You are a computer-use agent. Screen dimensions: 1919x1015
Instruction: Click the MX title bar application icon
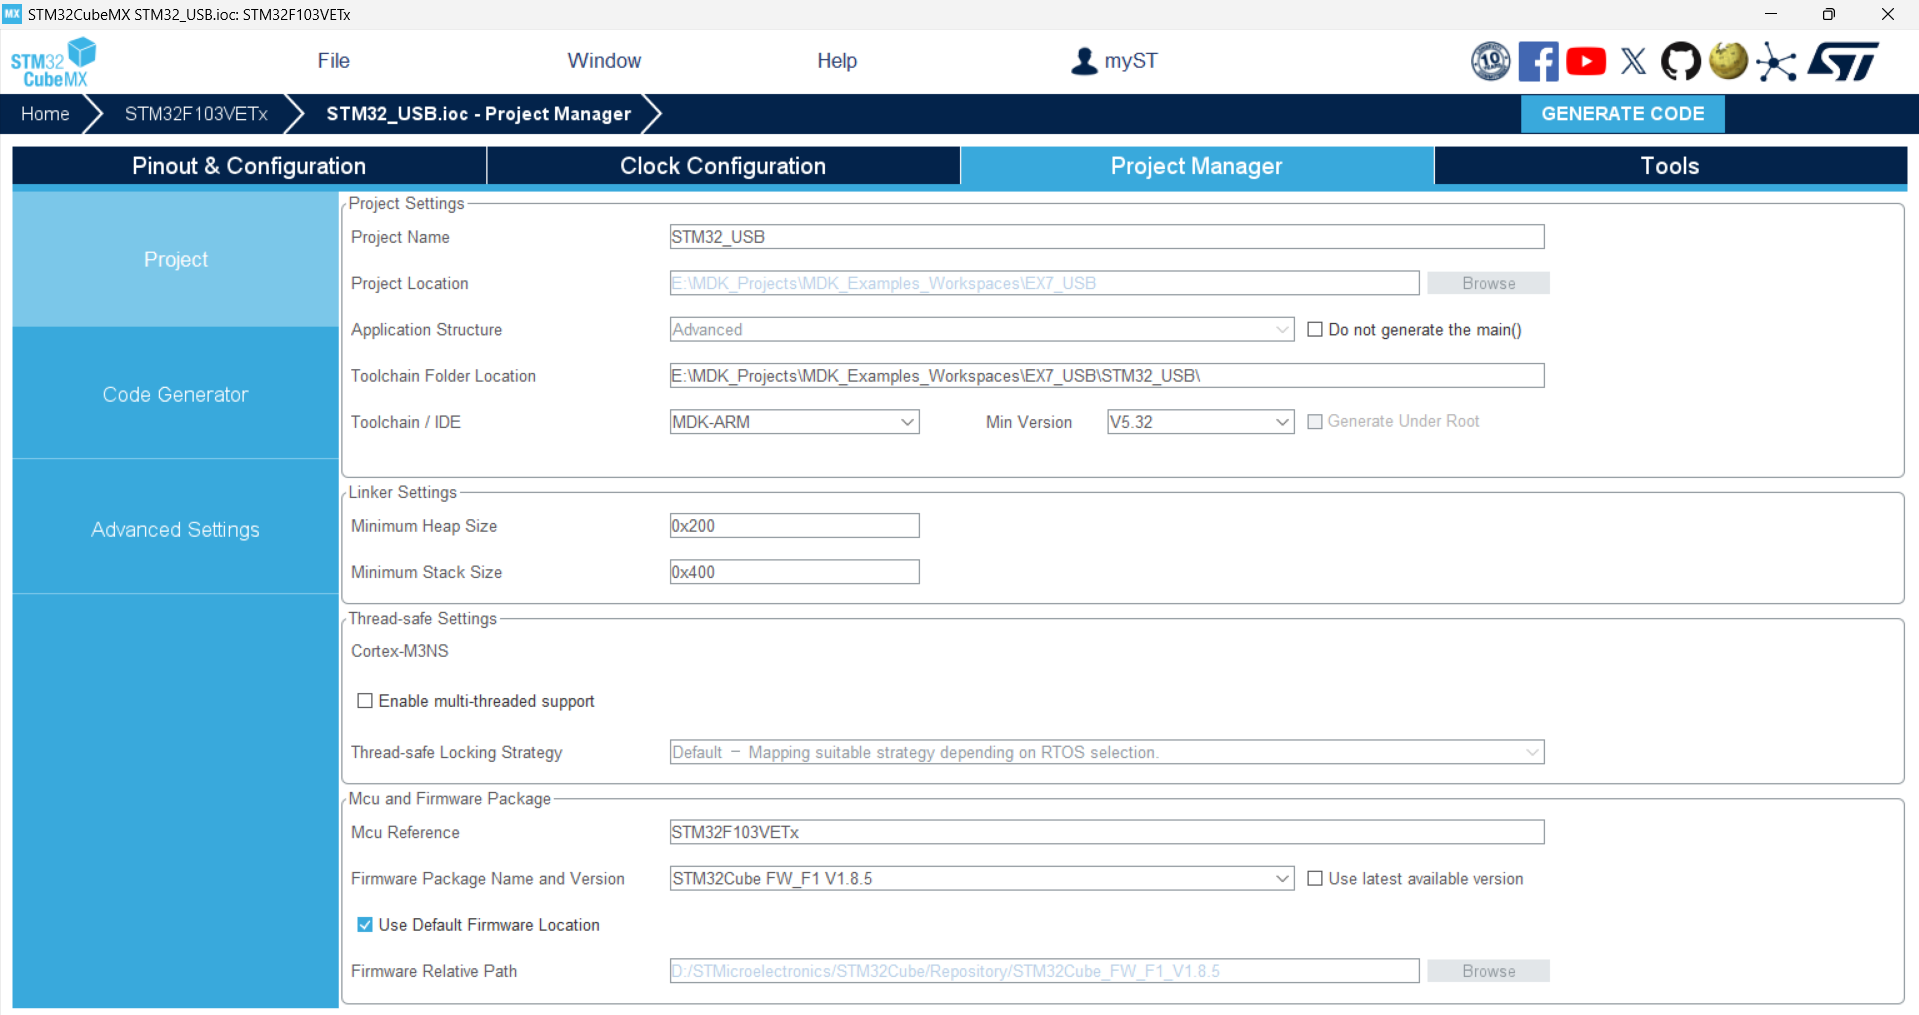pyautogui.click(x=12, y=14)
